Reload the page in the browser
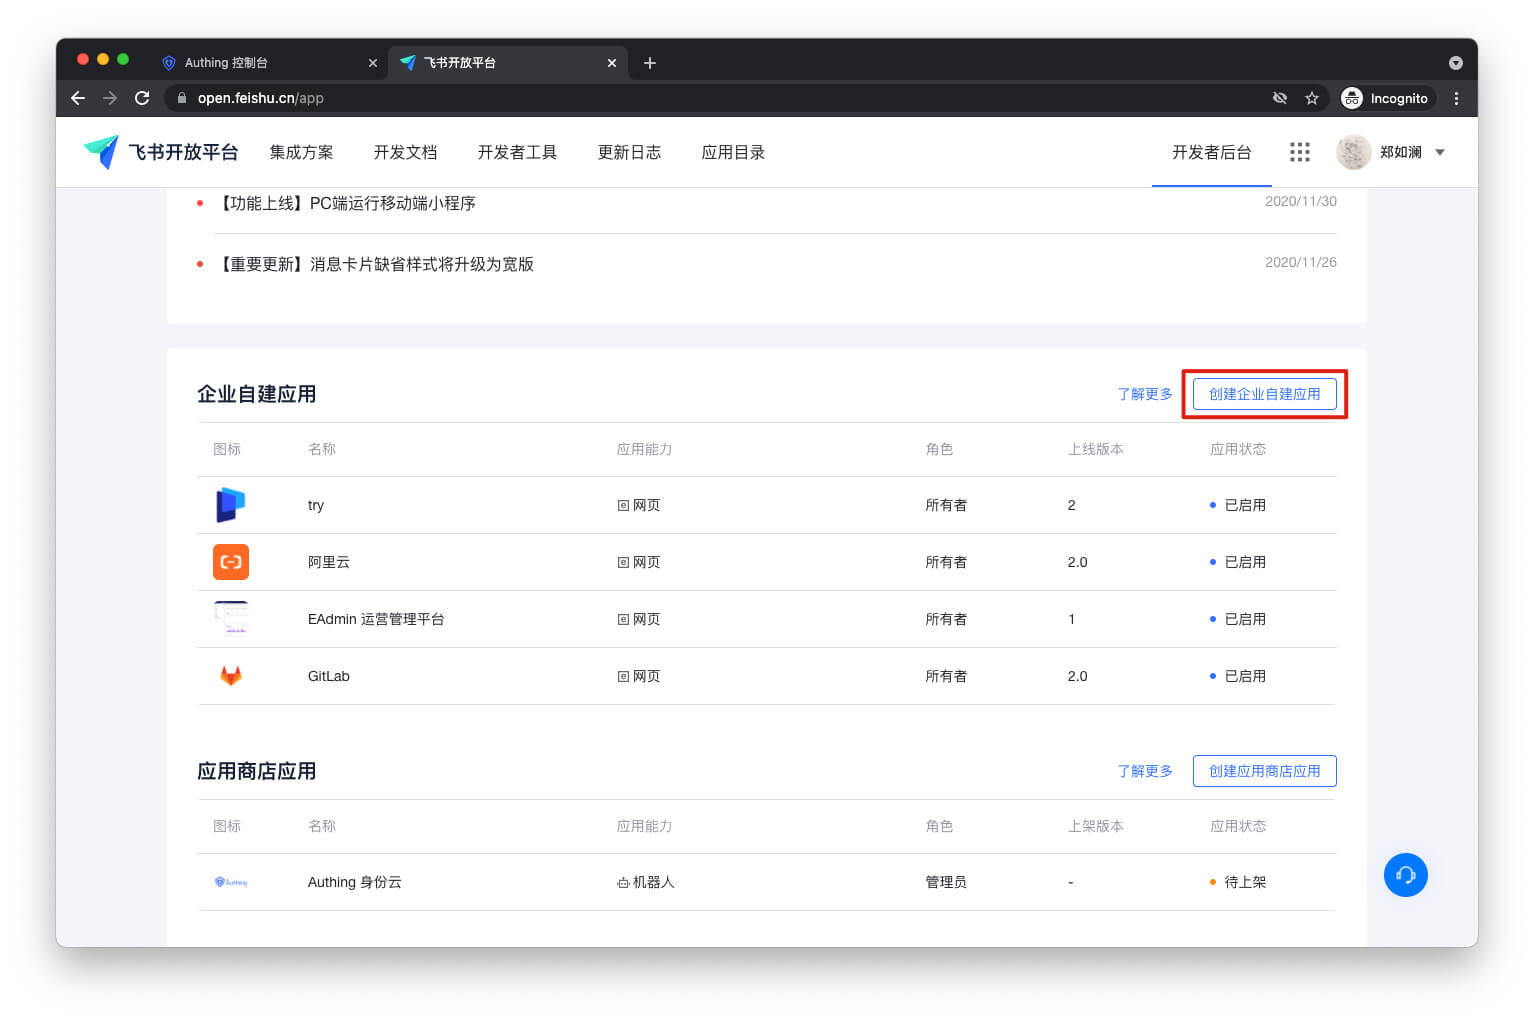The width and height of the screenshot is (1534, 1021). (142, 98)
